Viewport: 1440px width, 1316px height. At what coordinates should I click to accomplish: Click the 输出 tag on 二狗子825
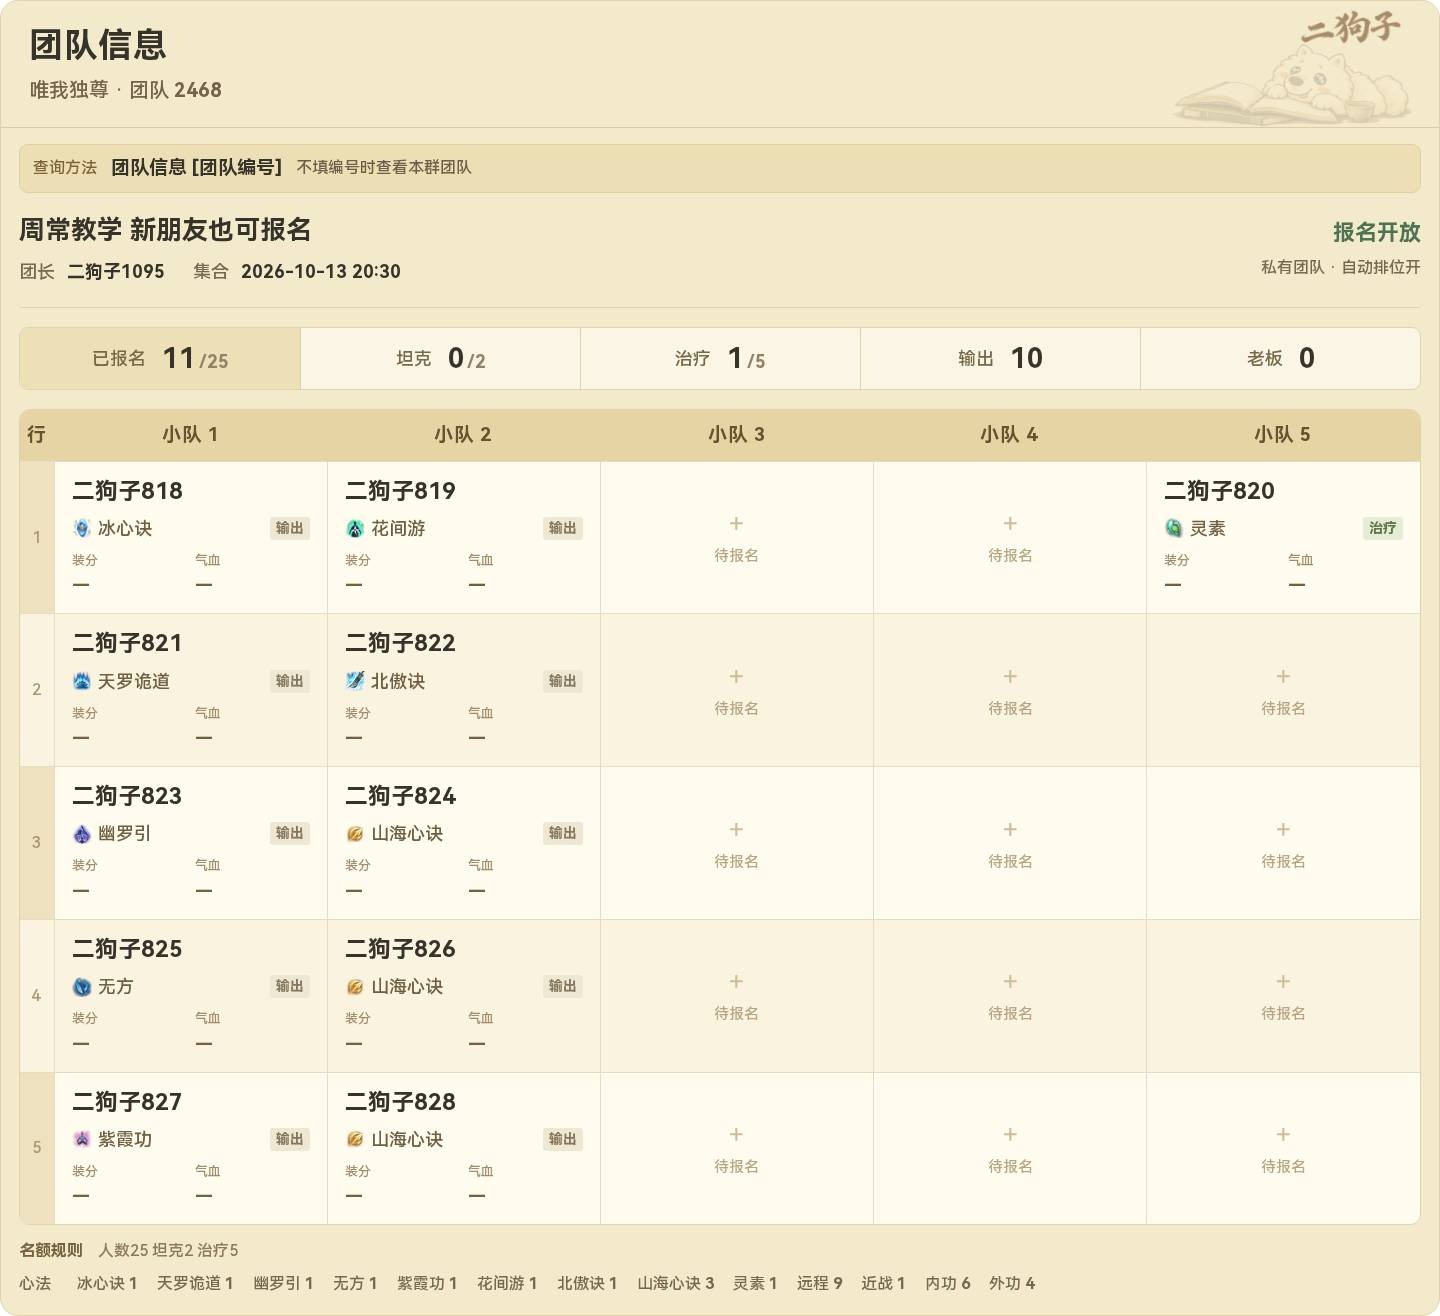(x=290, y=986)
